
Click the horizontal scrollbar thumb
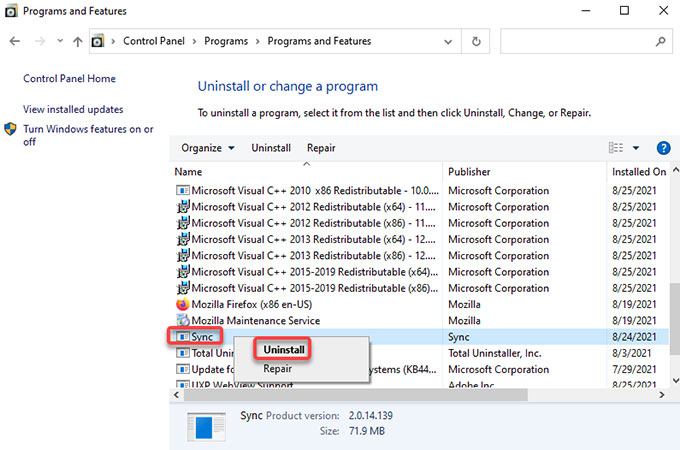356,395
